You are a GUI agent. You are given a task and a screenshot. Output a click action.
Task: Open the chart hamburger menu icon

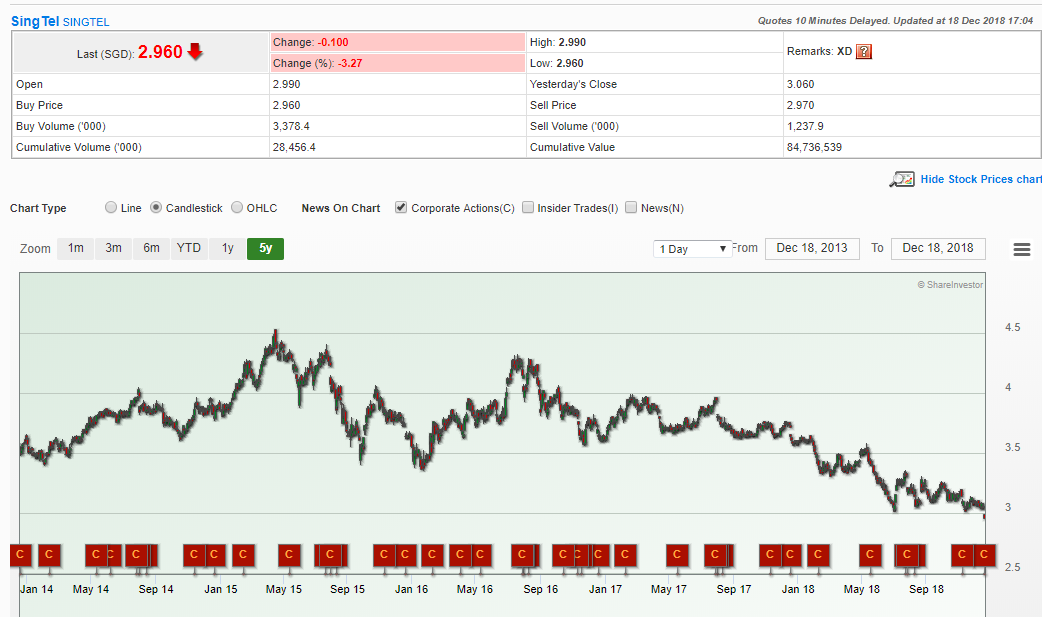1021,250
